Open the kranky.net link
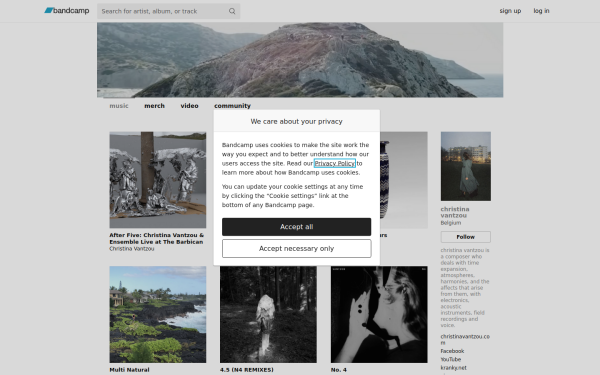 coord(453,368)
